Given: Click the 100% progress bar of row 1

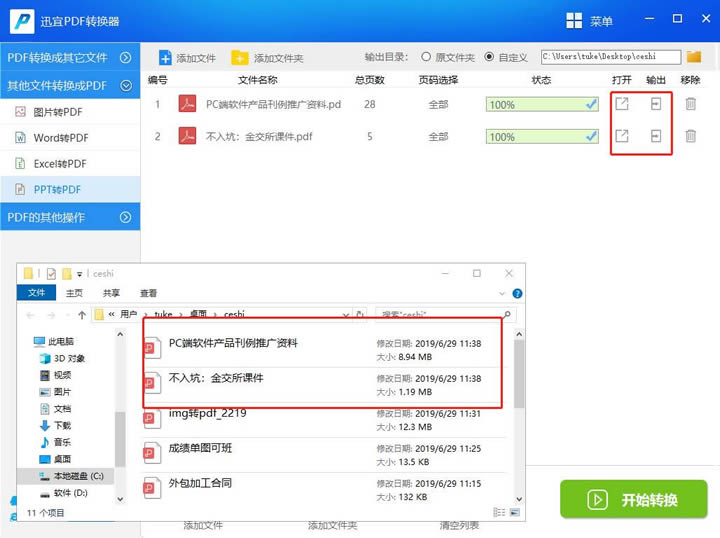Looking at the screenshot, I should tap(542, 105).
